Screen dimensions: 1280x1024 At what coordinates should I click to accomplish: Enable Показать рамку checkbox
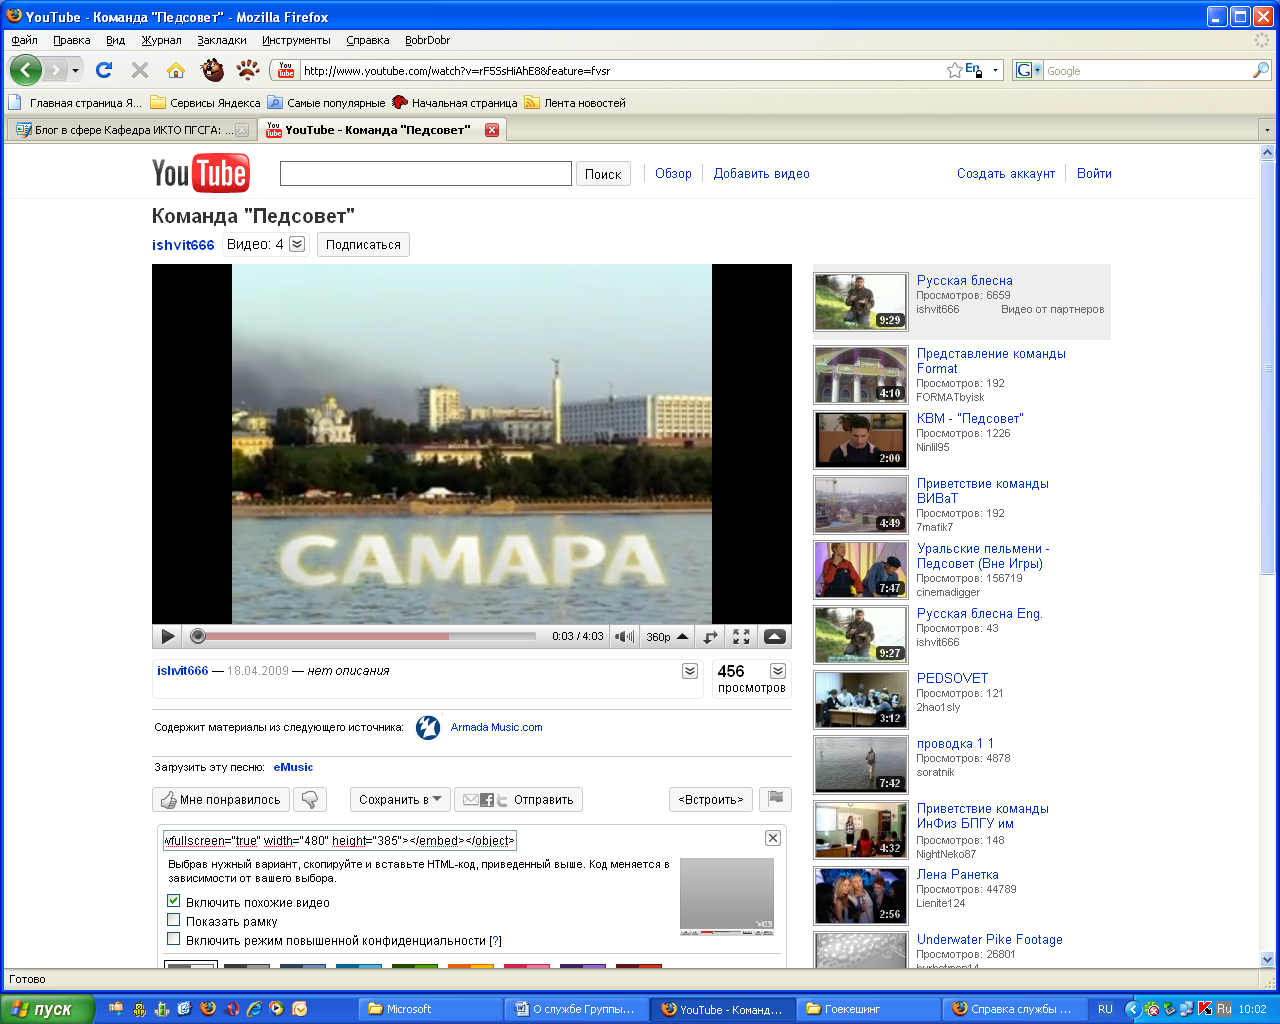[x=174, y=920]
